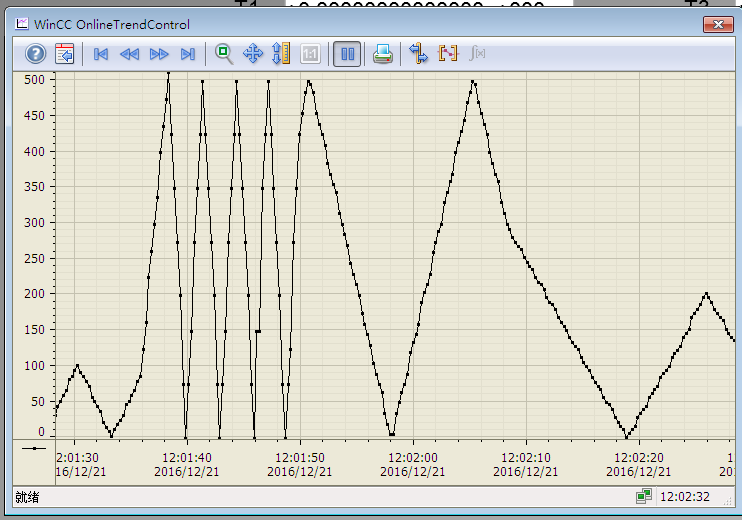Click the original view 1:1 icon
742x520 pixels.
[310, 54]
